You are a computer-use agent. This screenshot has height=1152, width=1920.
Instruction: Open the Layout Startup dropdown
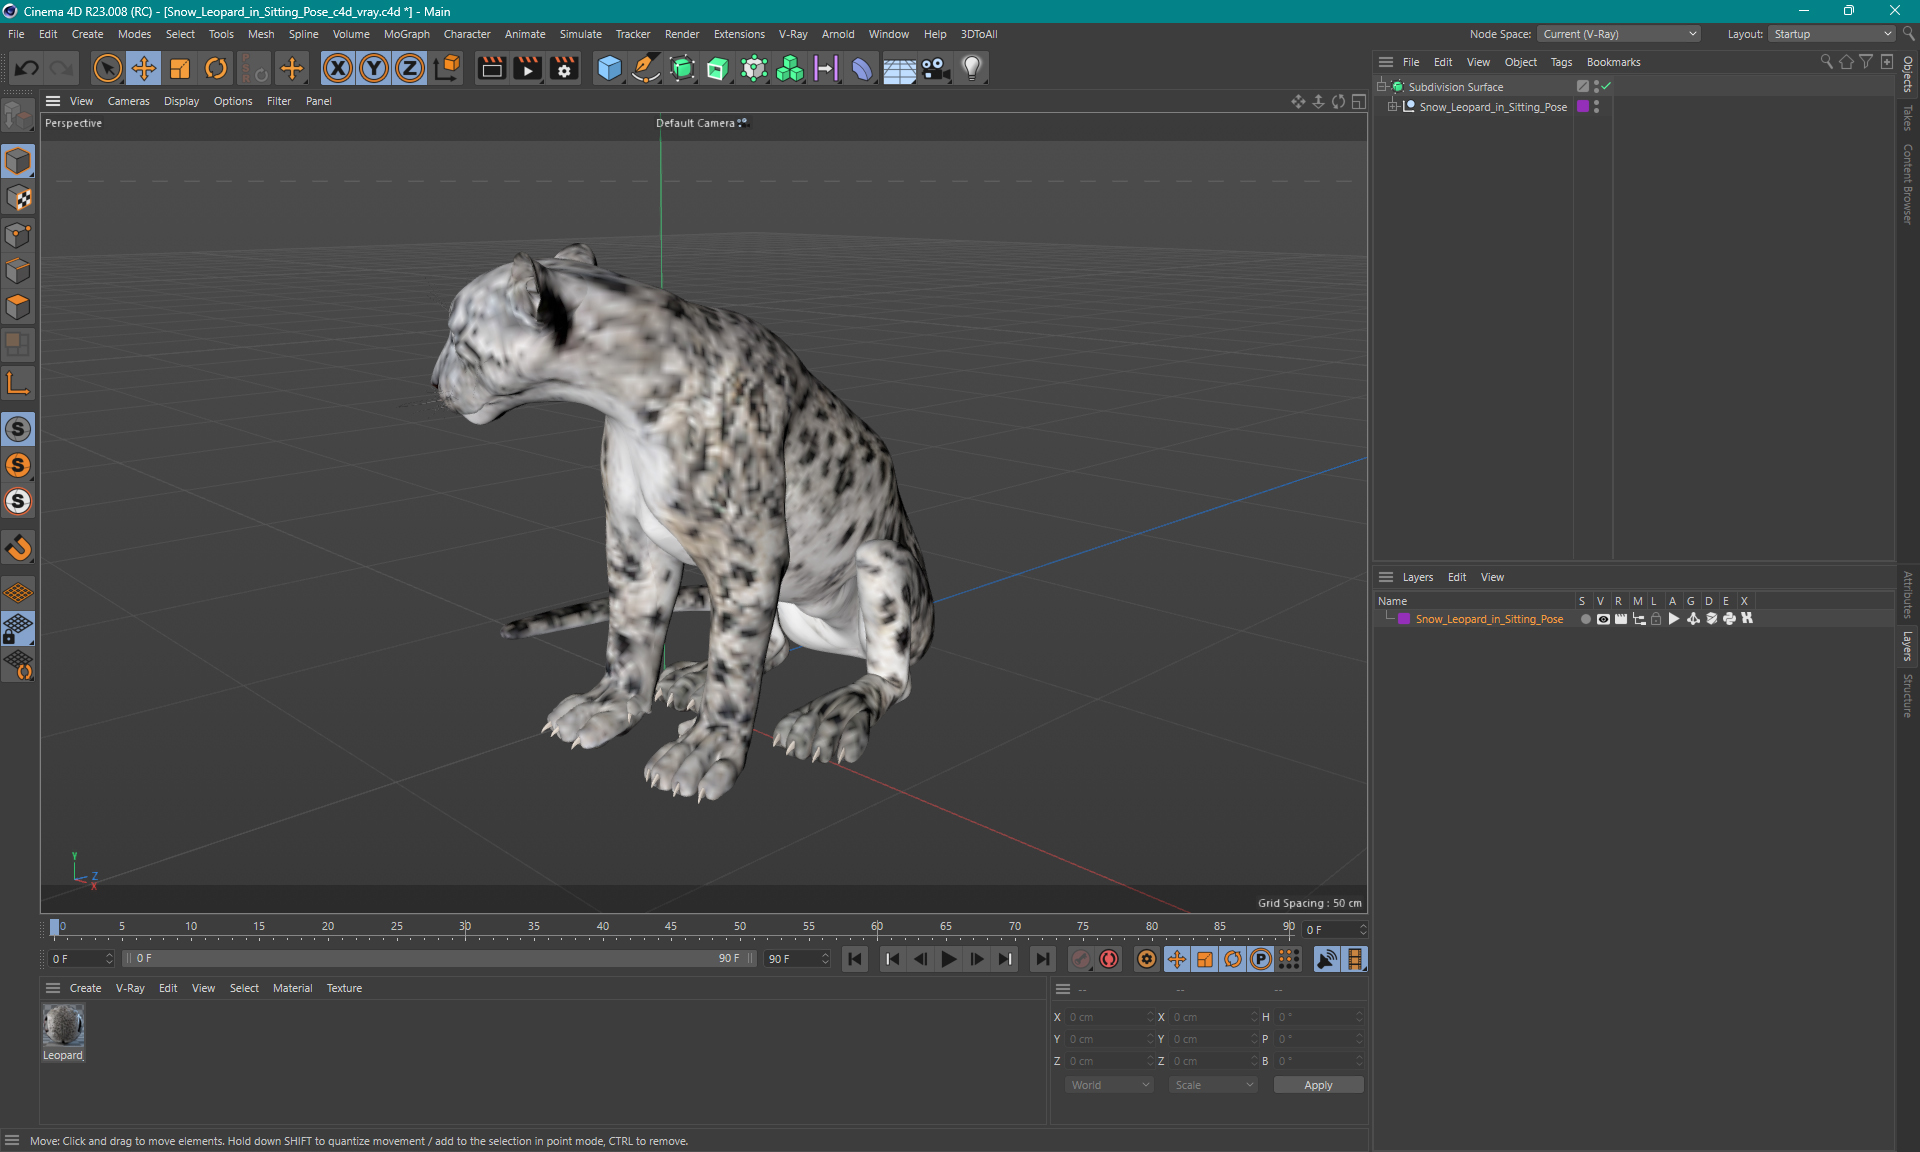click(x=1832, y=34)
